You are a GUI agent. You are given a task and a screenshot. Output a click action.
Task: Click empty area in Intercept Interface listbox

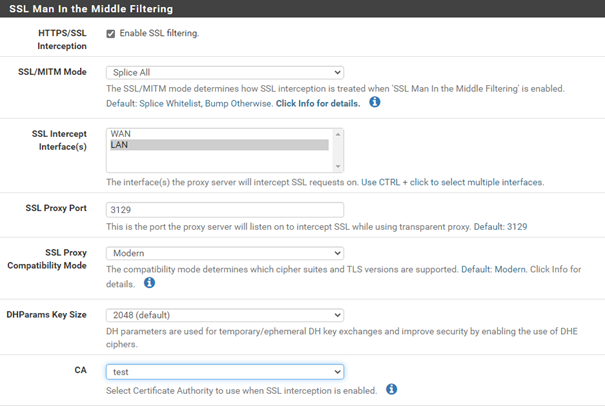click(219, 161)
